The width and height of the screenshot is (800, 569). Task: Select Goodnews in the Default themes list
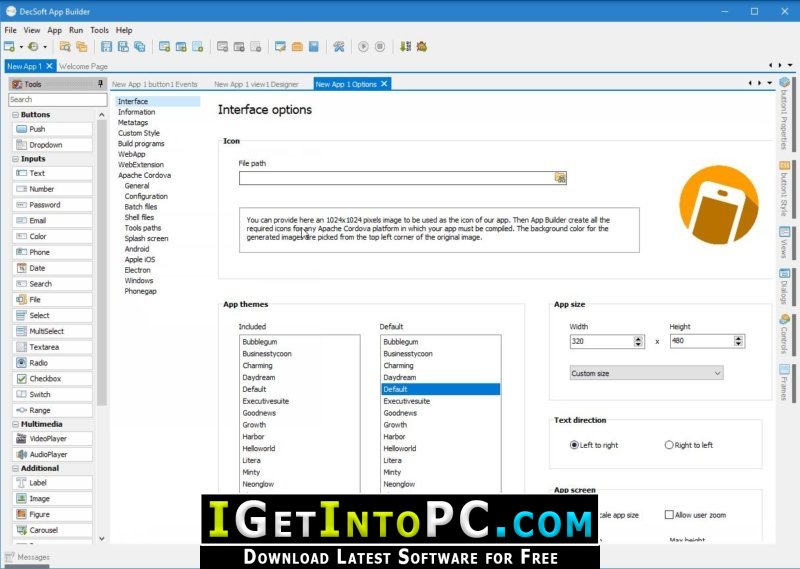point(401,413)
